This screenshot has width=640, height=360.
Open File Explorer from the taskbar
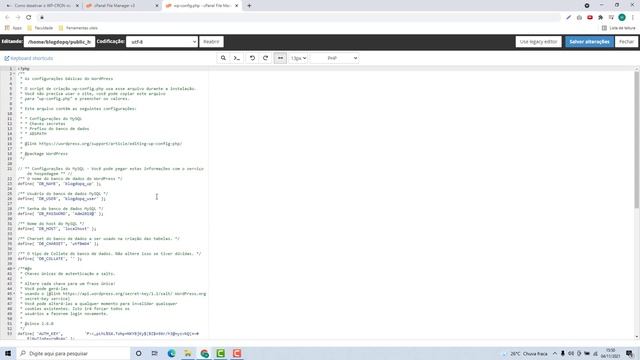pyautogui.click(x=188, y=353)
